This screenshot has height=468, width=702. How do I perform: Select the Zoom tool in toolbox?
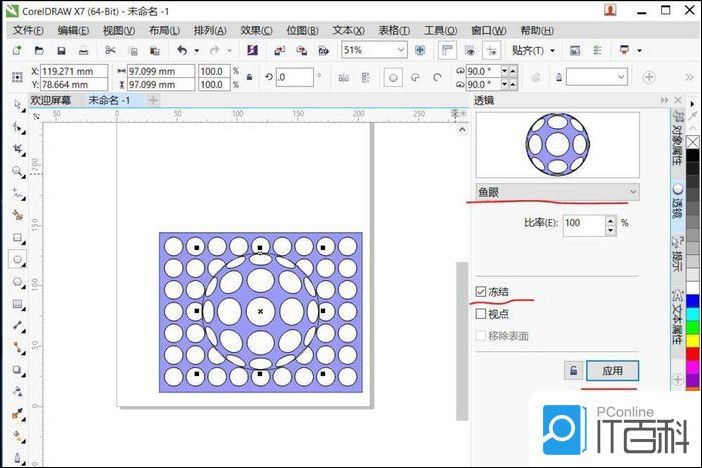17,171
